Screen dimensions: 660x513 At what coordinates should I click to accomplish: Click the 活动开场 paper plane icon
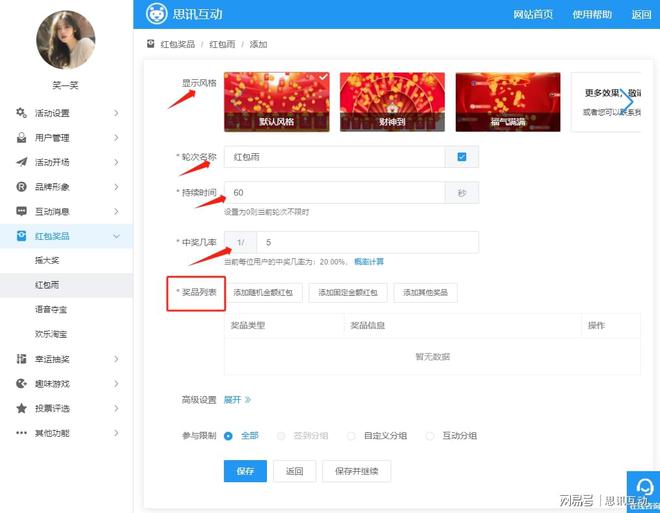pos(22,162)
